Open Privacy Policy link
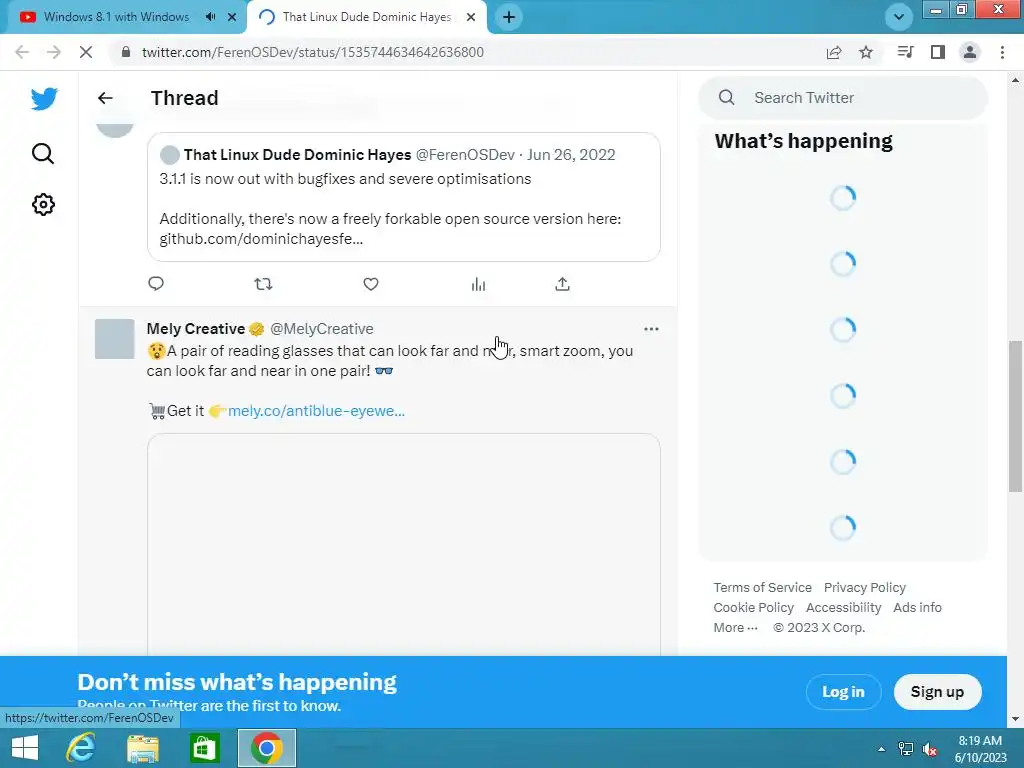Screen dimensions: 1024x768 click(x=865, y=587)
